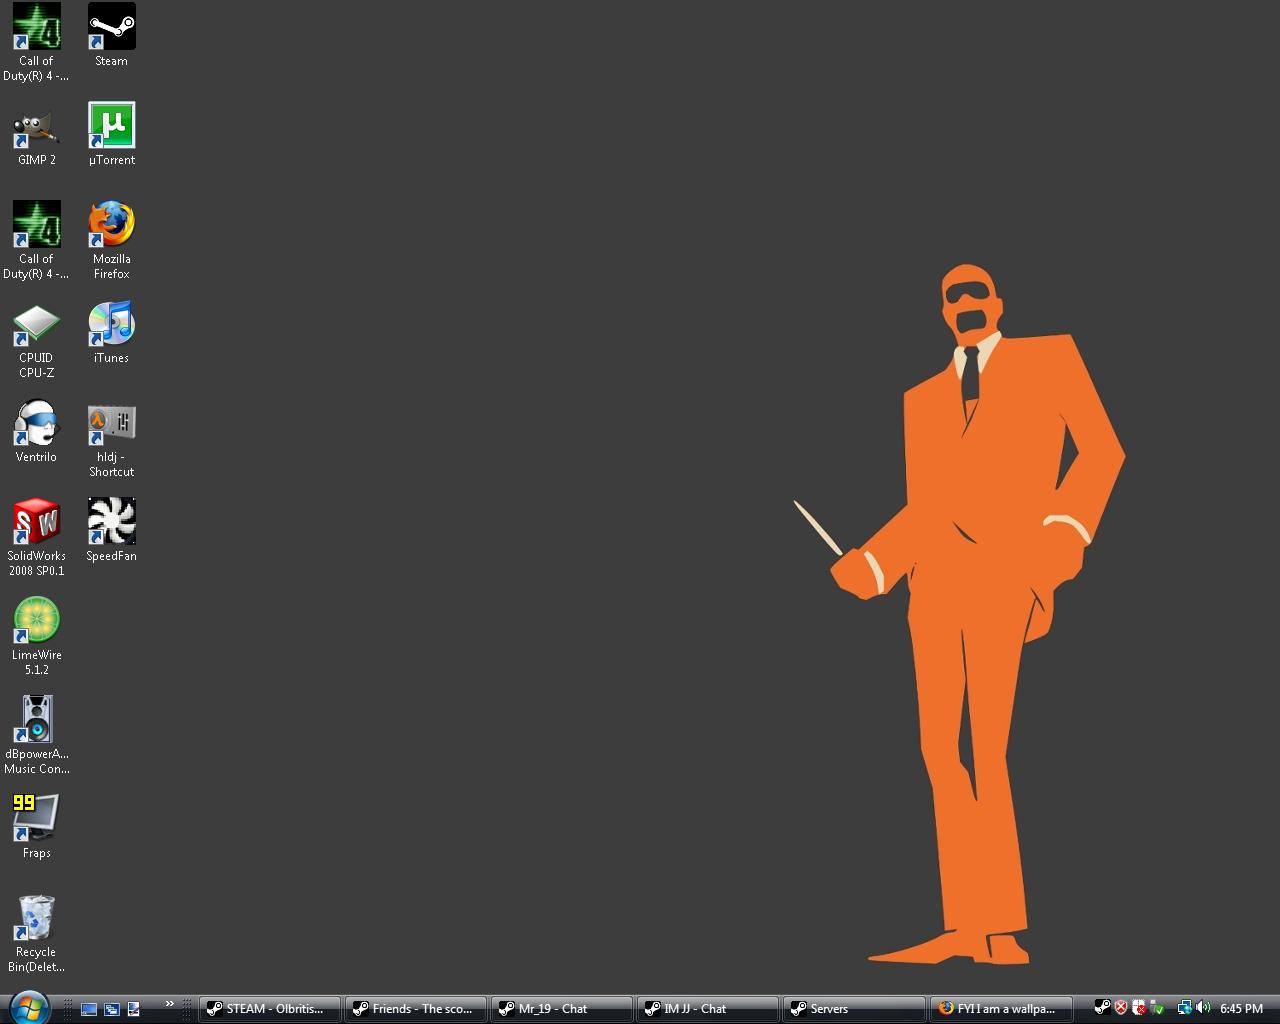The height and width of the screenshot is (1024, 1280).
Task: Expand the Quick Launch overflow chevron
Action: (170, 1004)
